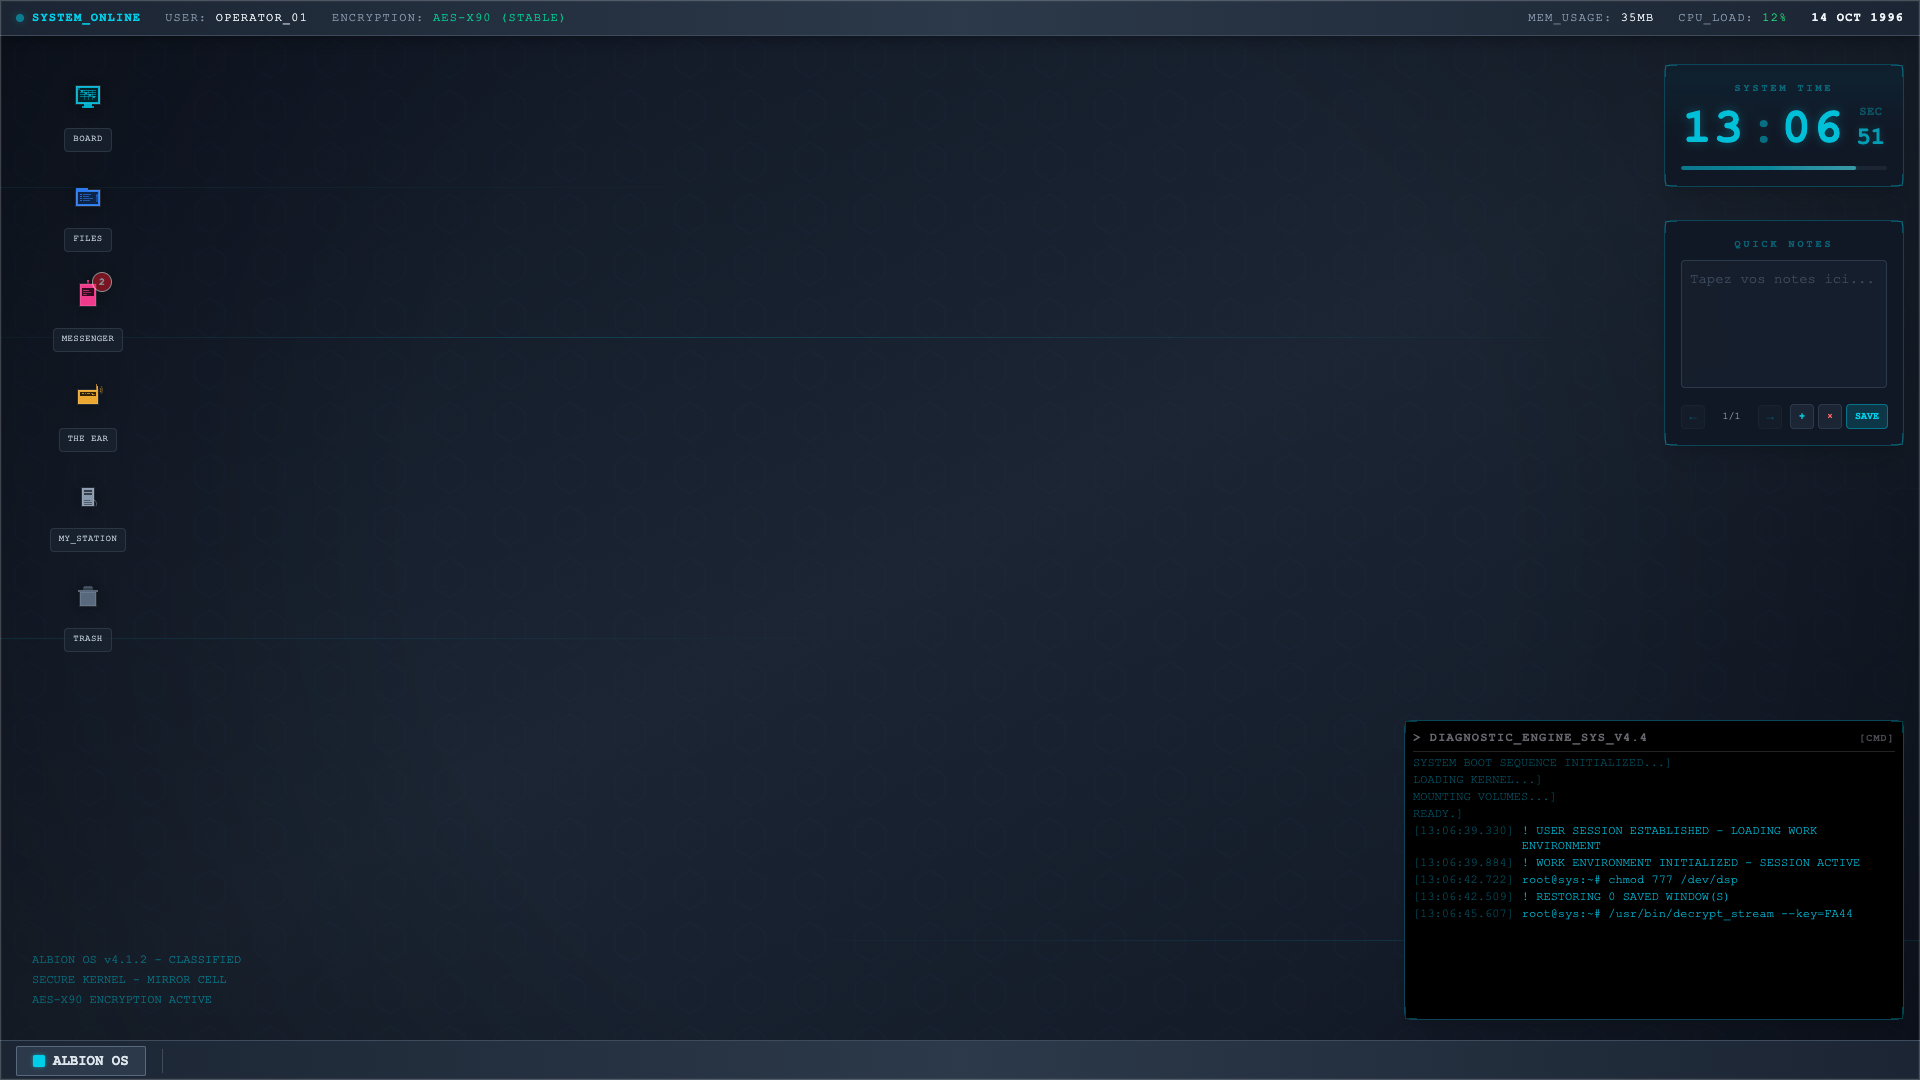Open the BOARD desktop icon
Screen dimensions: 1920x1080
[88, 98]
